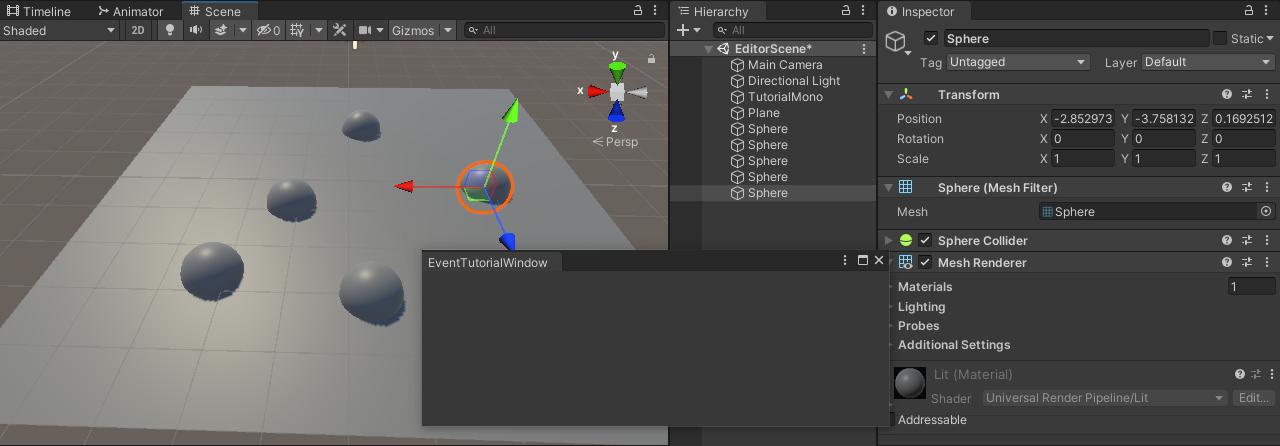Enable the Static checkbox
Screen dimensions: 1280x446
1220,38
